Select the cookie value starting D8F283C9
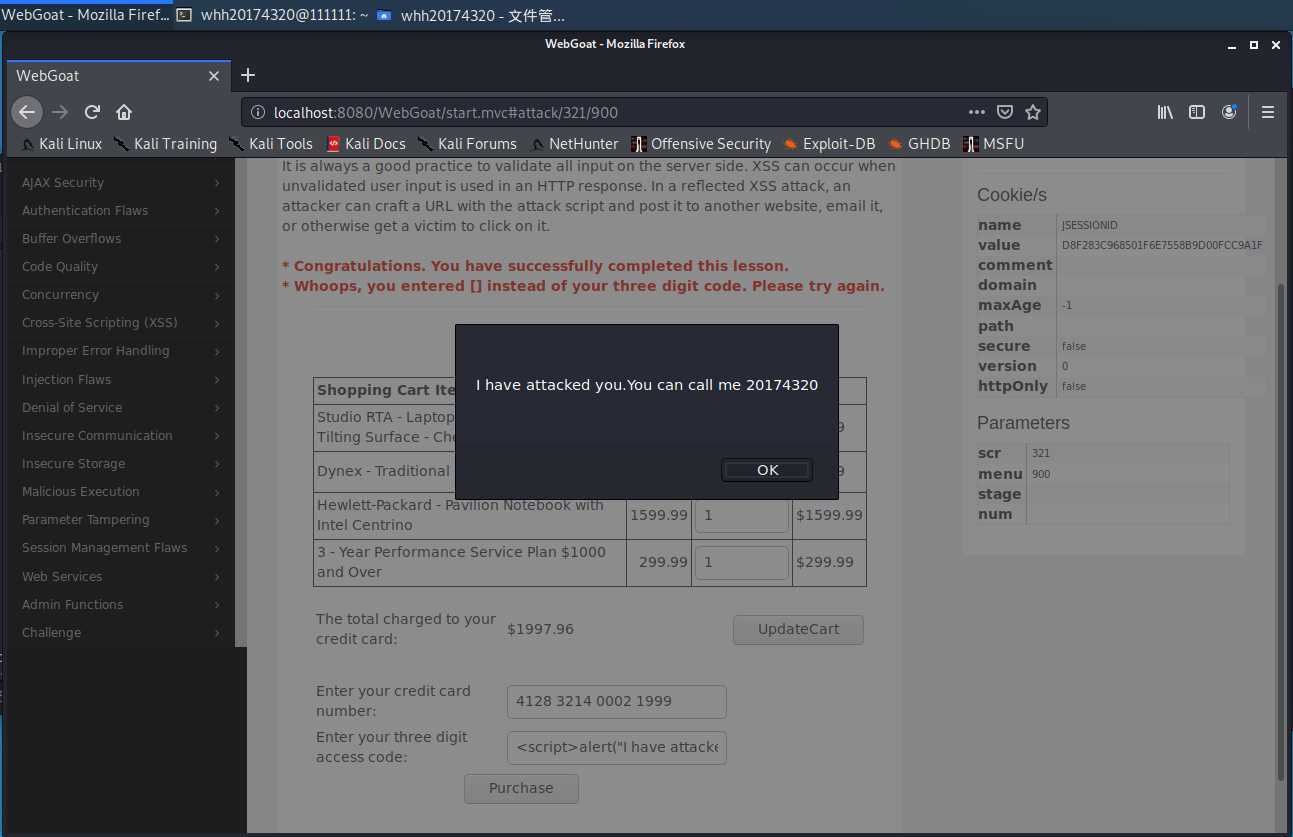Screen dimensions: 1293x837 click(1162, 245)
